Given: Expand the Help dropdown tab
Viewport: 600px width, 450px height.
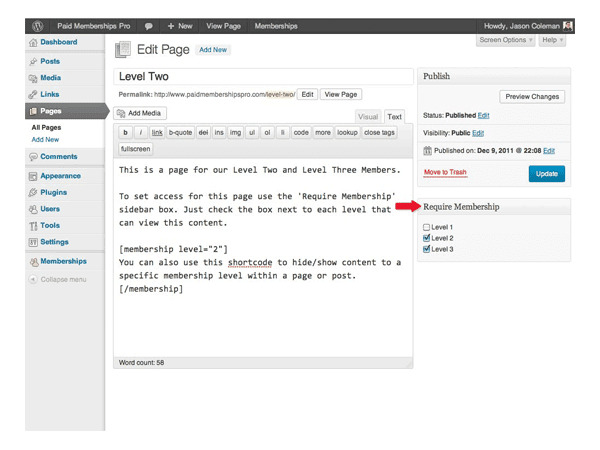Looking at the screenshot, I should (552, 40).
